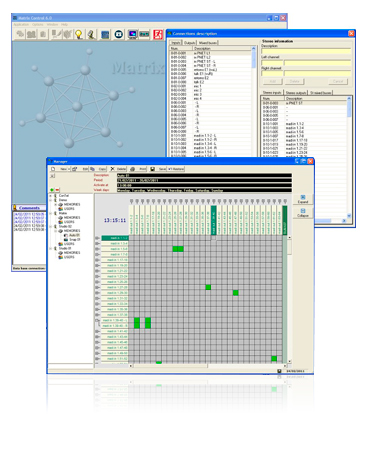Image resolution: width=375 pixels, height=450 pixels.
Task: Switch to the Mixed buses tab
Action: tap(208, 43)
